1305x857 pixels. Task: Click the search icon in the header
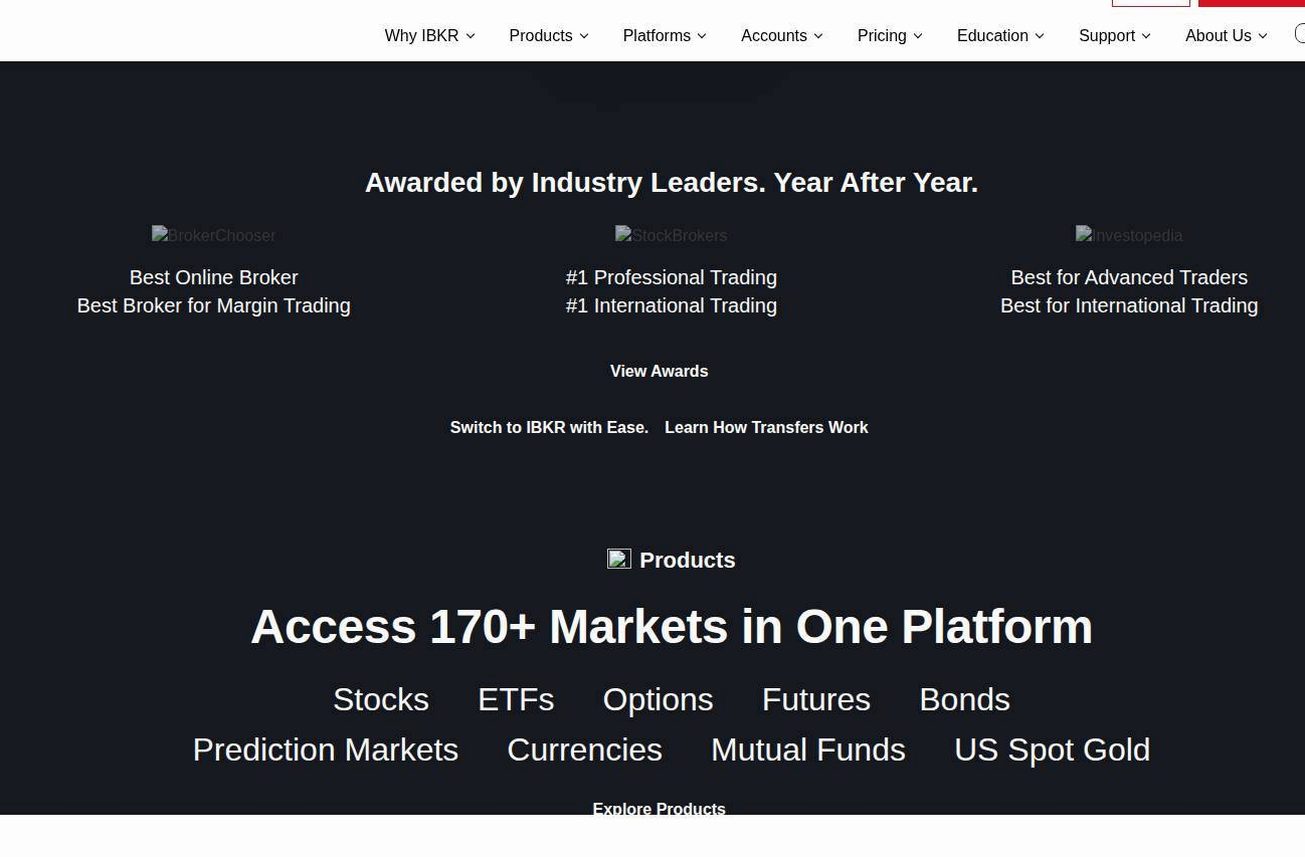point(1299,34)
